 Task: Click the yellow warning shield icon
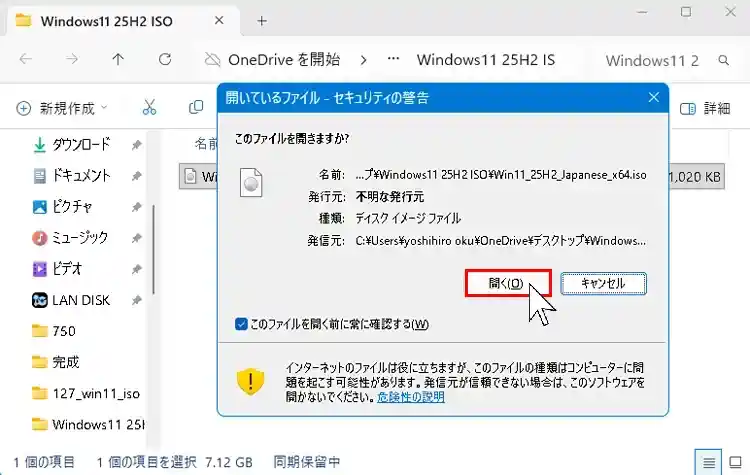[250, 381]
